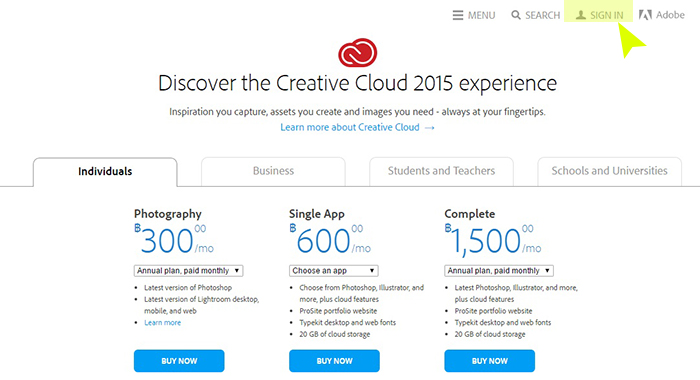700x380 pixels.
Task: Click the 300 per month price
Action: [x=174, y=240]
